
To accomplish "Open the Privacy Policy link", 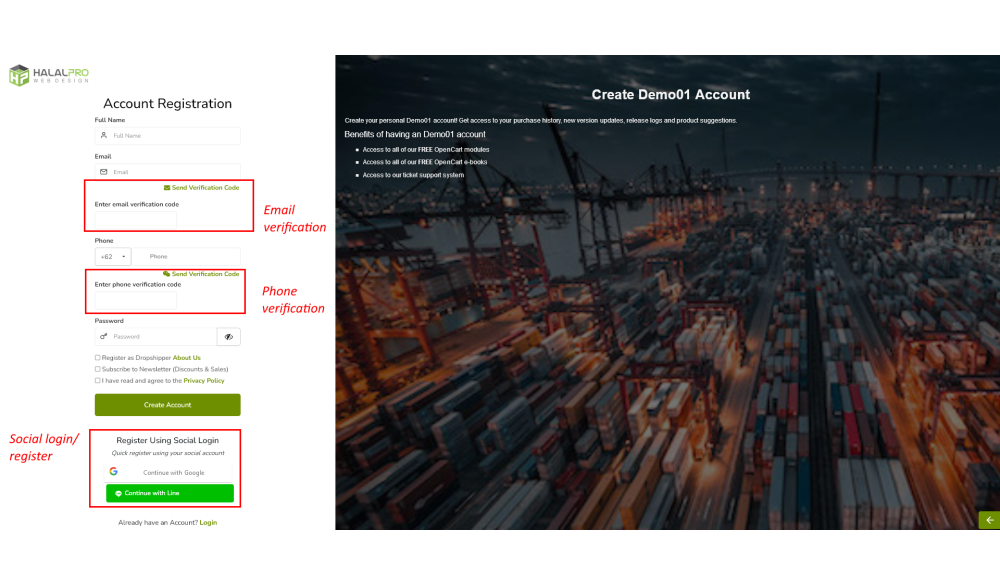I will coord(204,381).
